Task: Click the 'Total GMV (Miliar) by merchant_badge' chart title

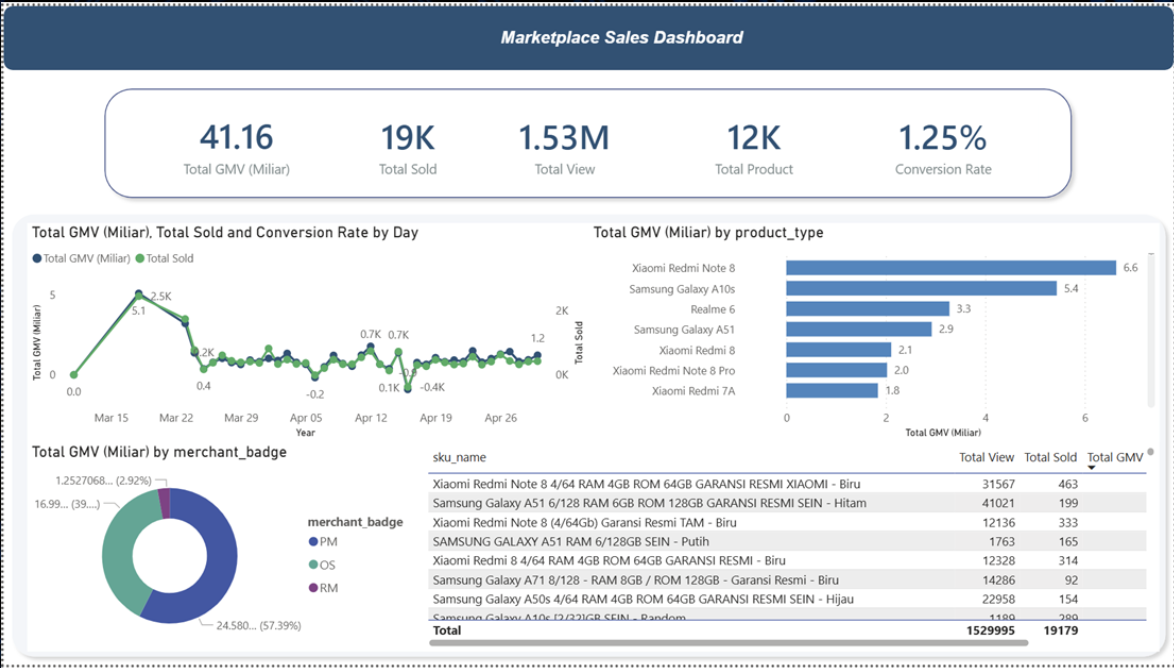Action: [x=159, y=452]
